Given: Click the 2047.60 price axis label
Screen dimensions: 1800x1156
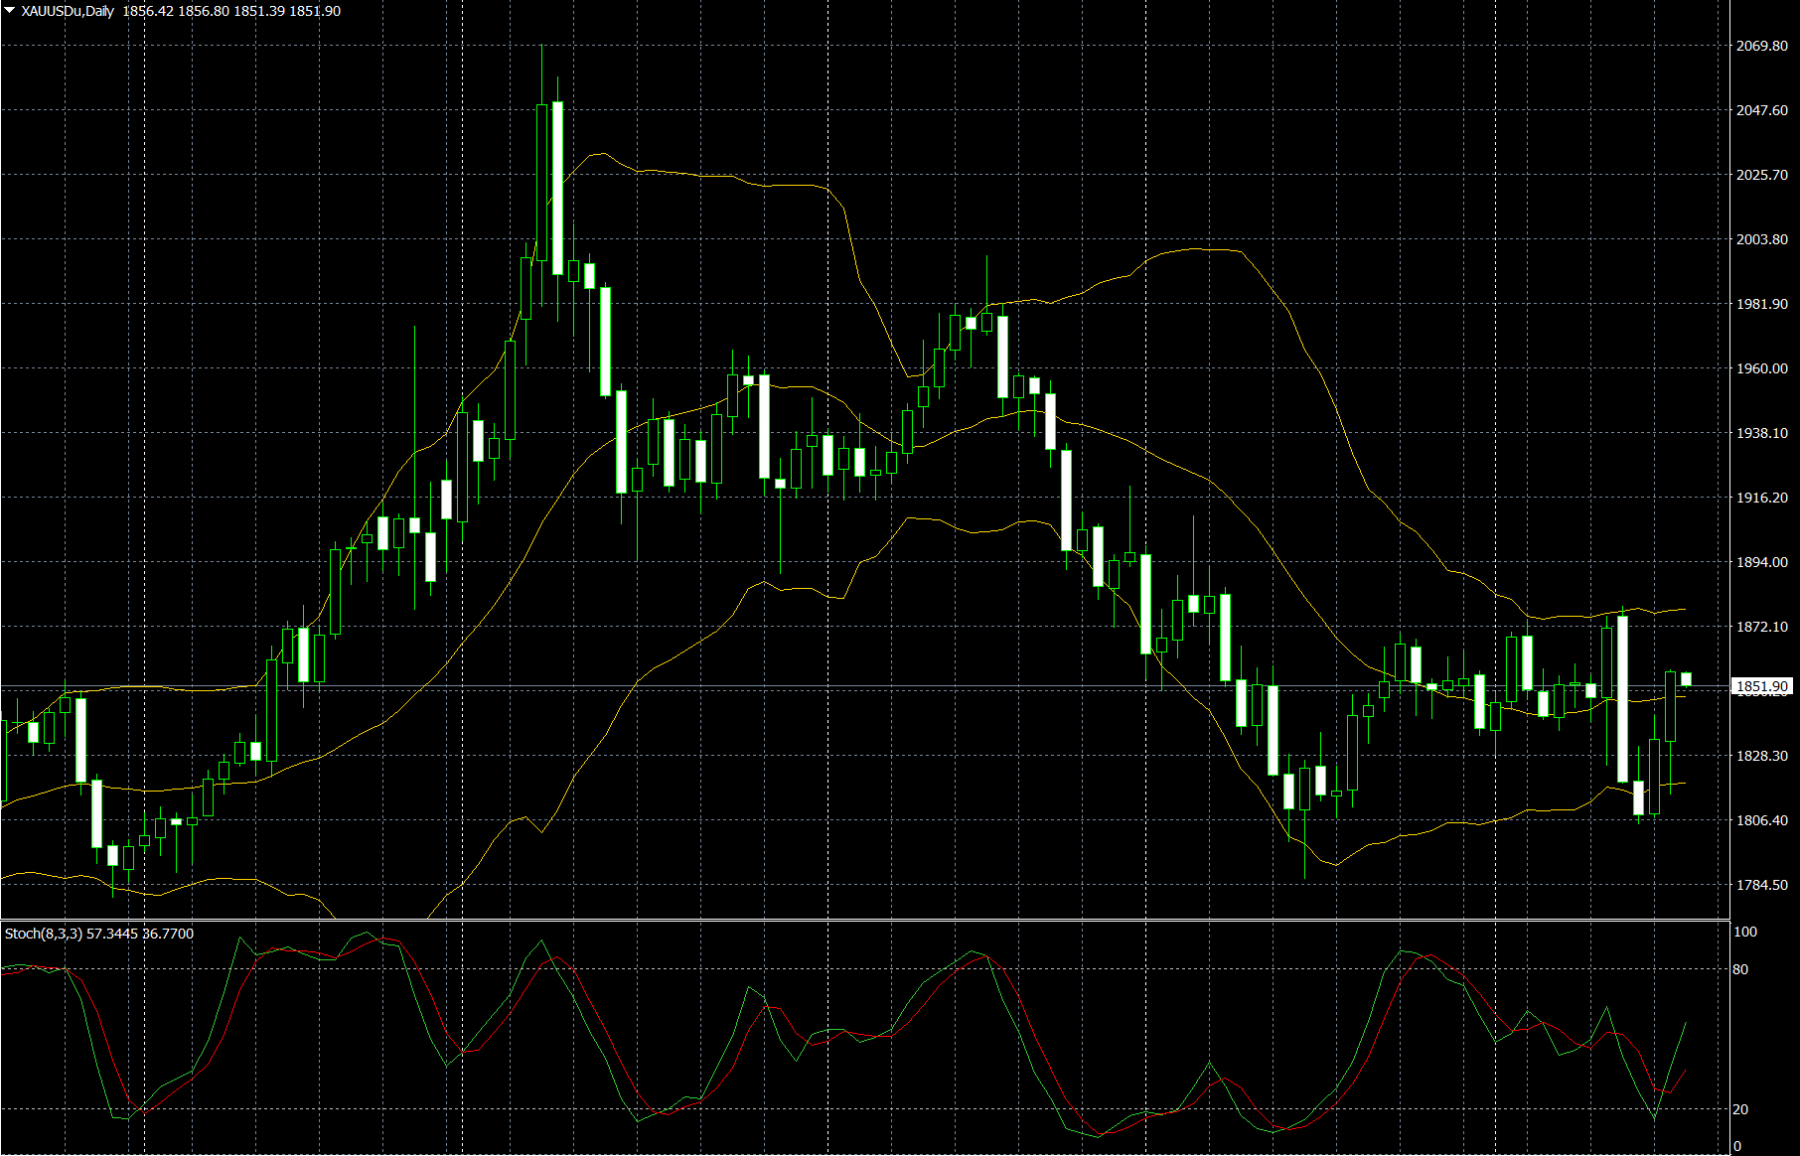Looking at the screenshot, I should [x=1762, y=110].
